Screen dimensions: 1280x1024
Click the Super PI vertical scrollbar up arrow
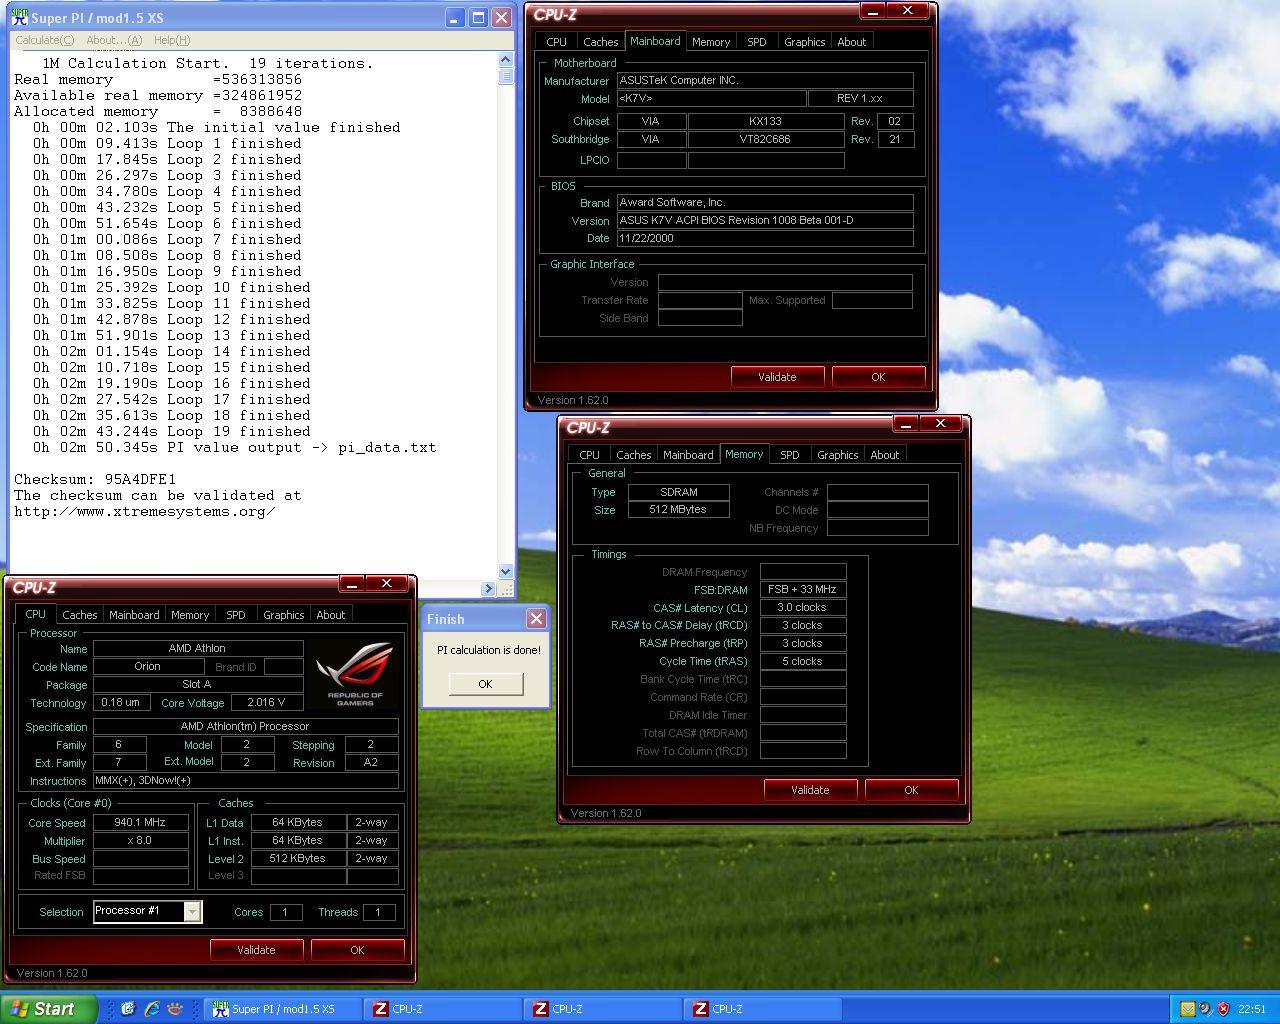[505, 60]
